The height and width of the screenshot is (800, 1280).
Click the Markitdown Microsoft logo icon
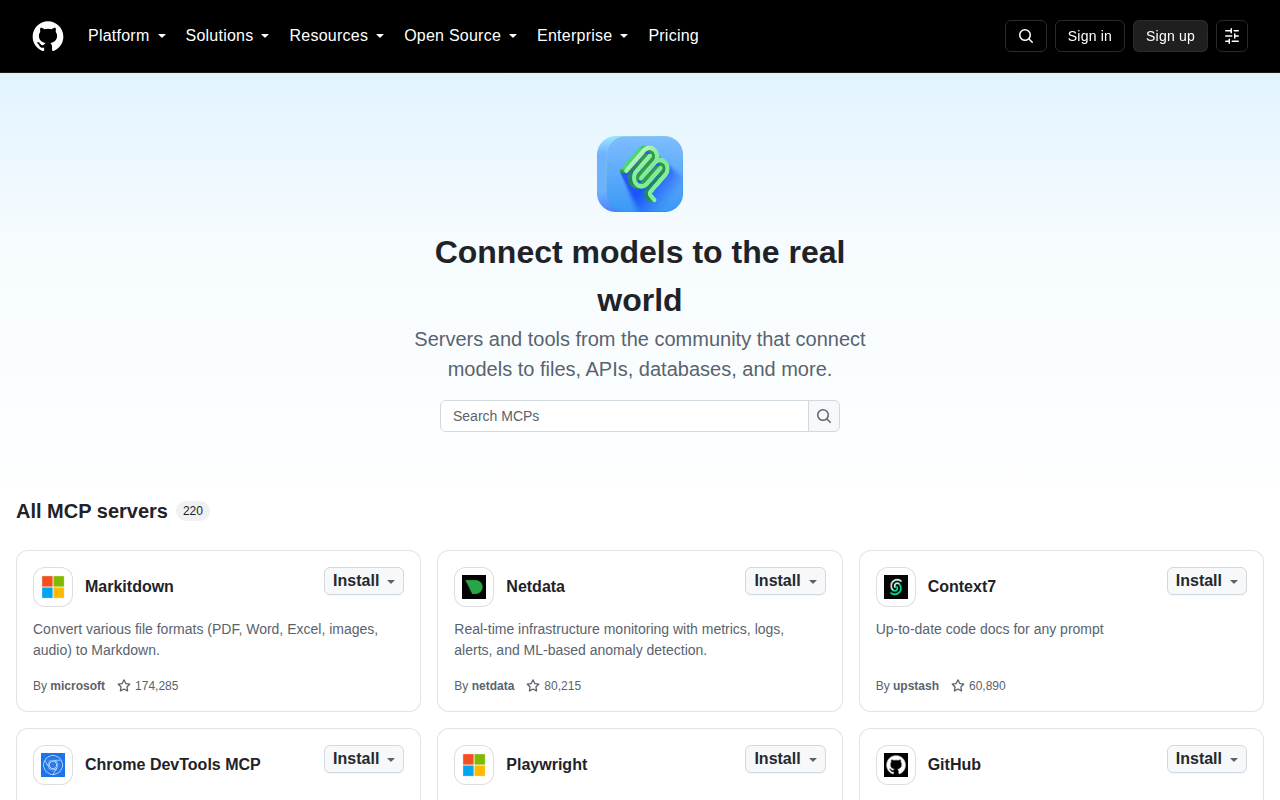(53, 587)
